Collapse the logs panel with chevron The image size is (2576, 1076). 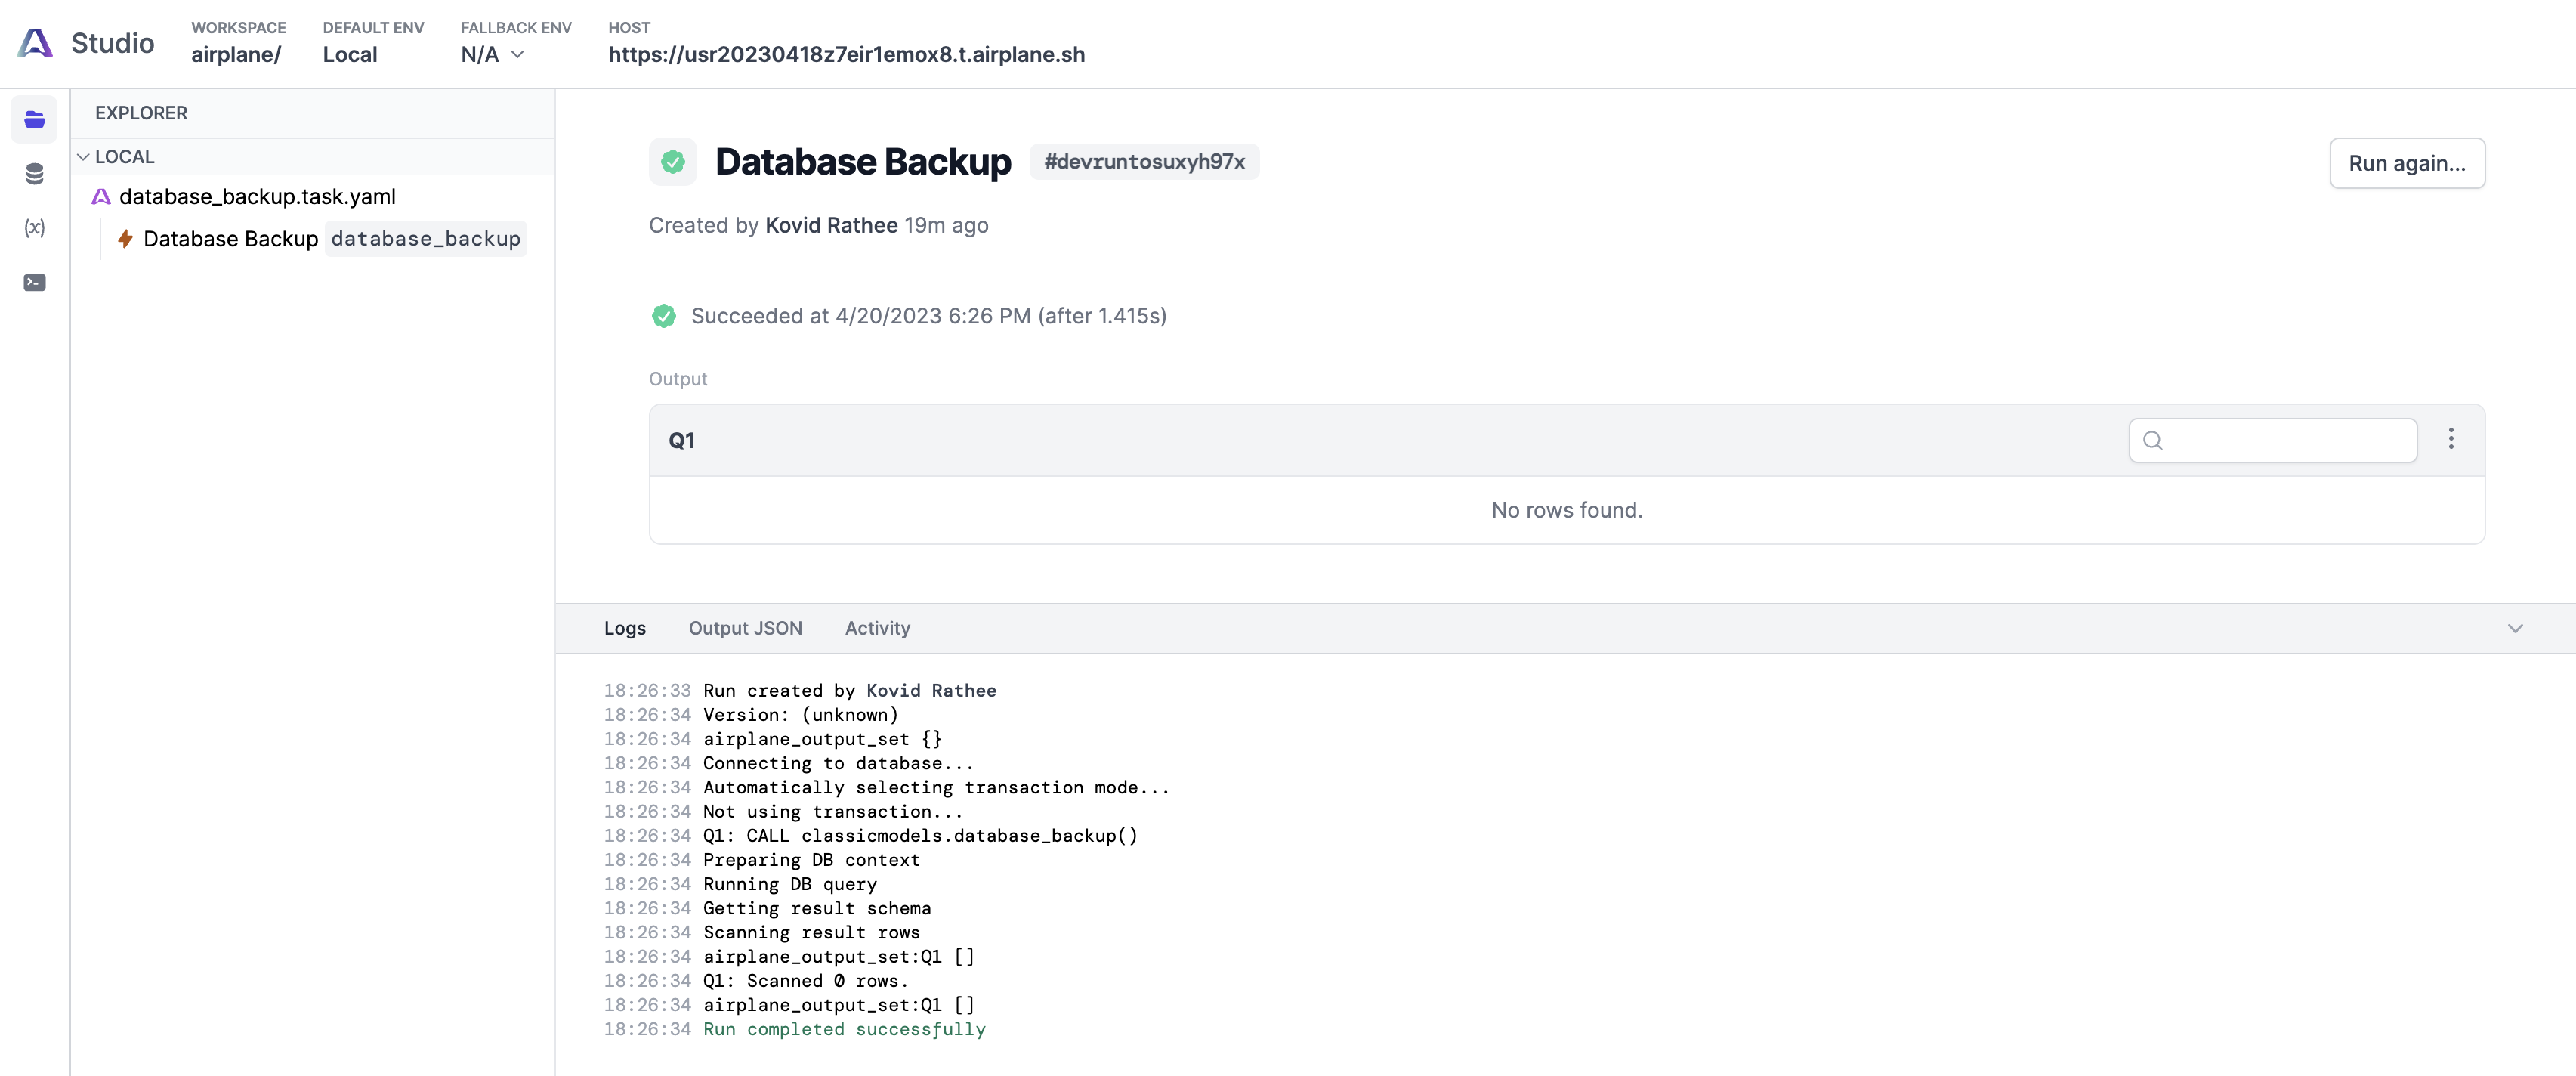click(x=2515, y=629)
